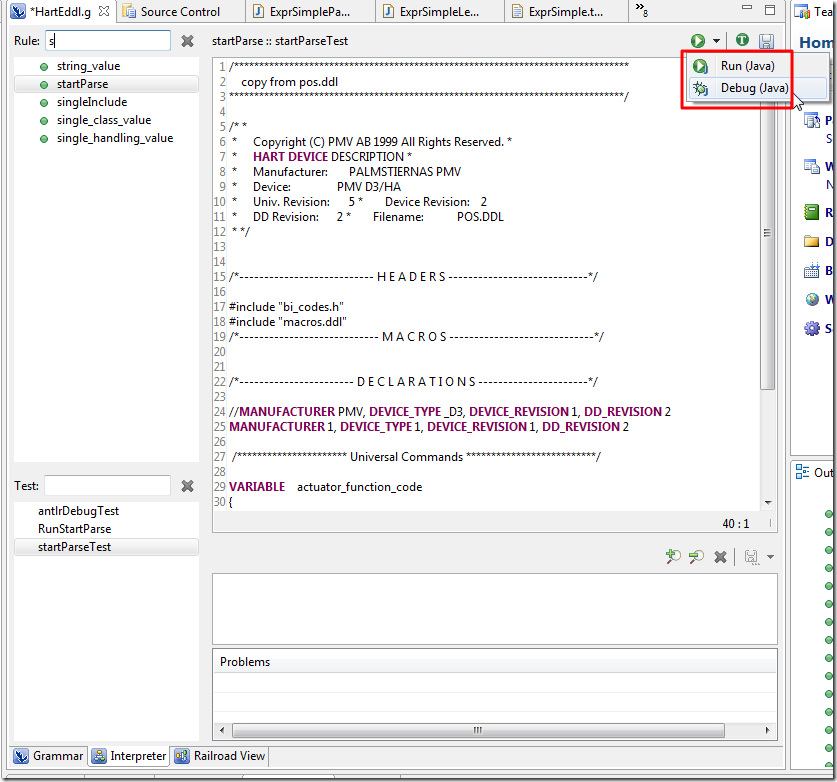Click the calendar icon in Team panel
Image resolution: width=837 pixels, height=782 pixels.
click(811, 271)
